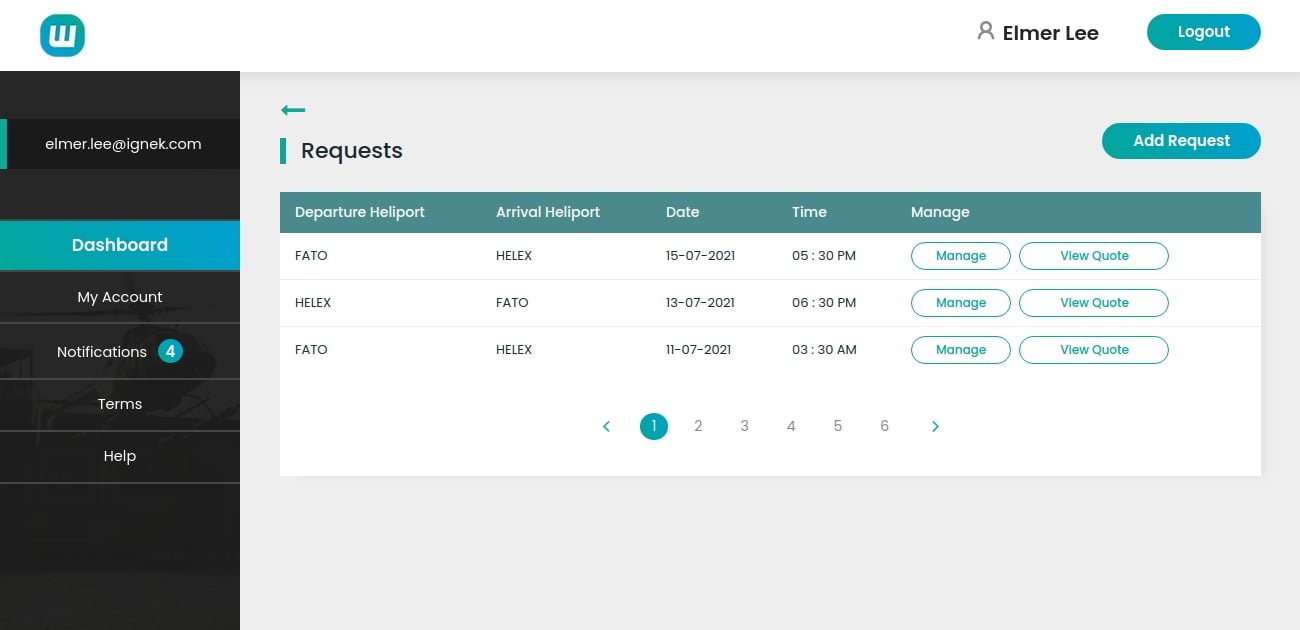The width and height of the screenshot is (1300, 630).
Task: Click Manage for the 15-07-2021 FATO request
Action: (x=960, y=255)
